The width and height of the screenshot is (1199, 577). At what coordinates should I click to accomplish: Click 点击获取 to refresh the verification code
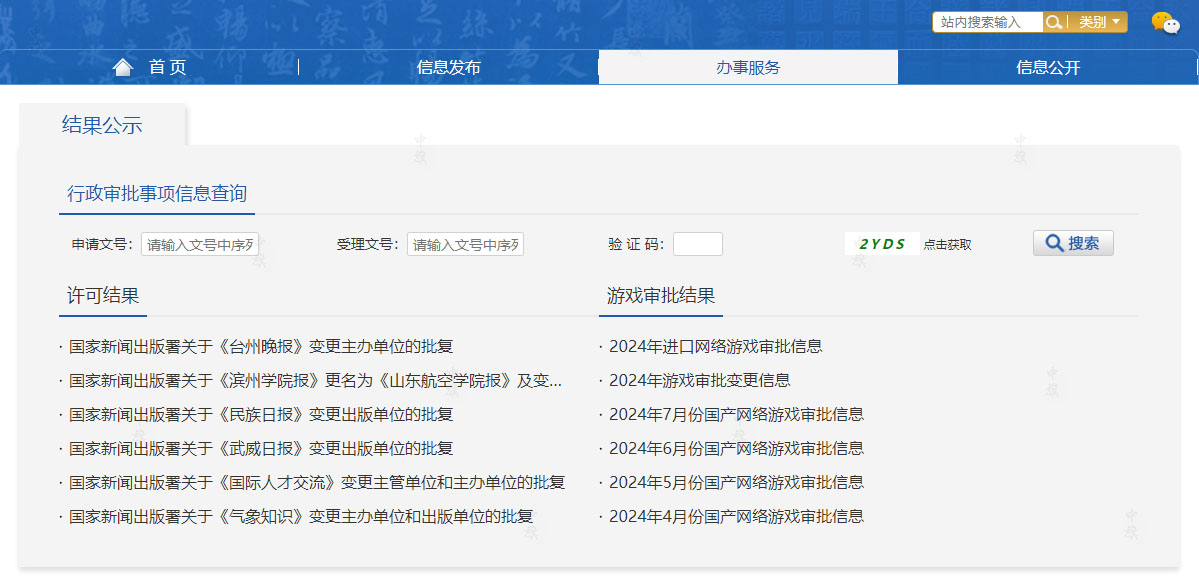pyautogui.click(x=946, y=243)
